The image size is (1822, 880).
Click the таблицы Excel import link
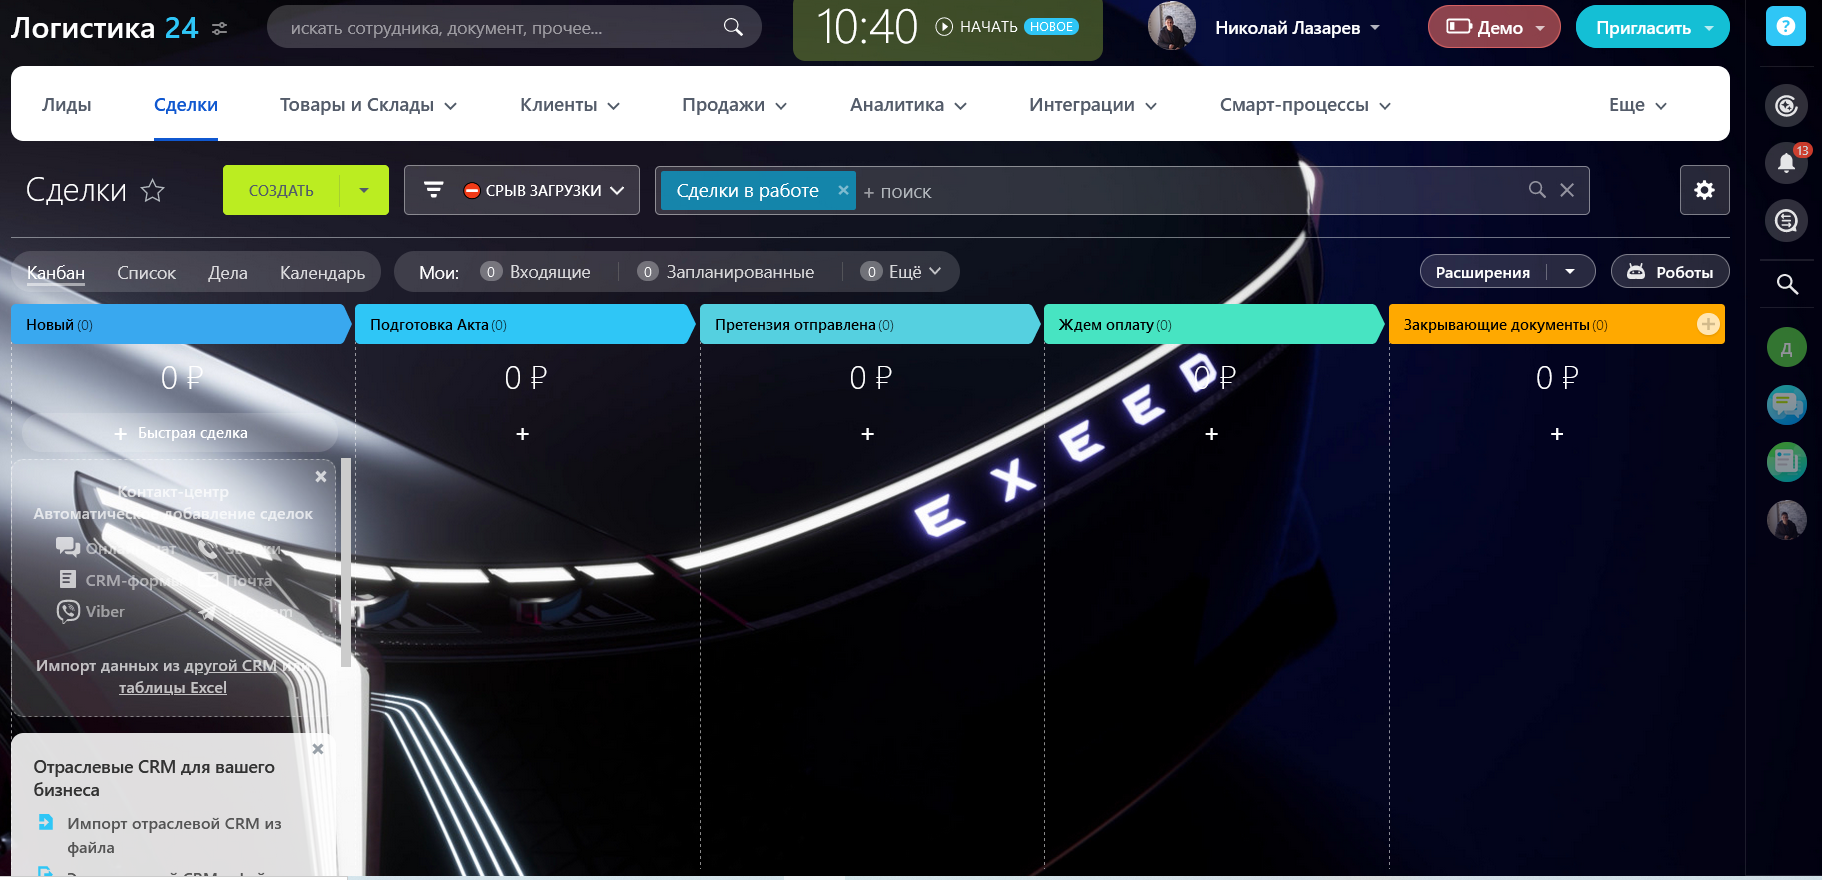point(173,688)
